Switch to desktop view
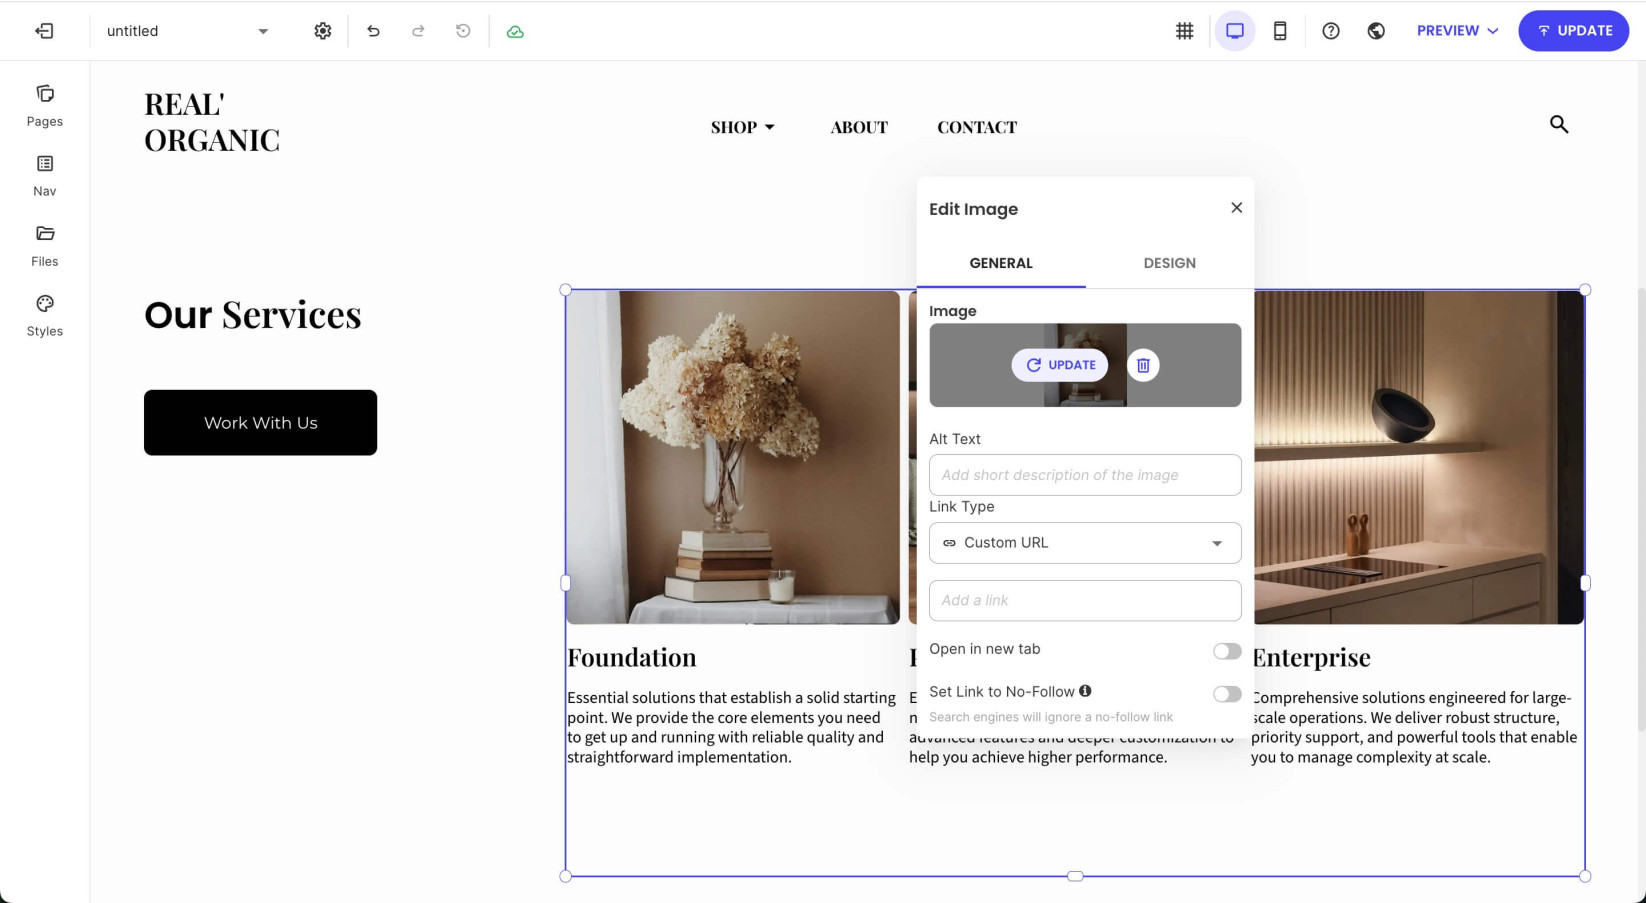Image resolution: width=1646 pixels, height=903 pixels. (1235, 31)
